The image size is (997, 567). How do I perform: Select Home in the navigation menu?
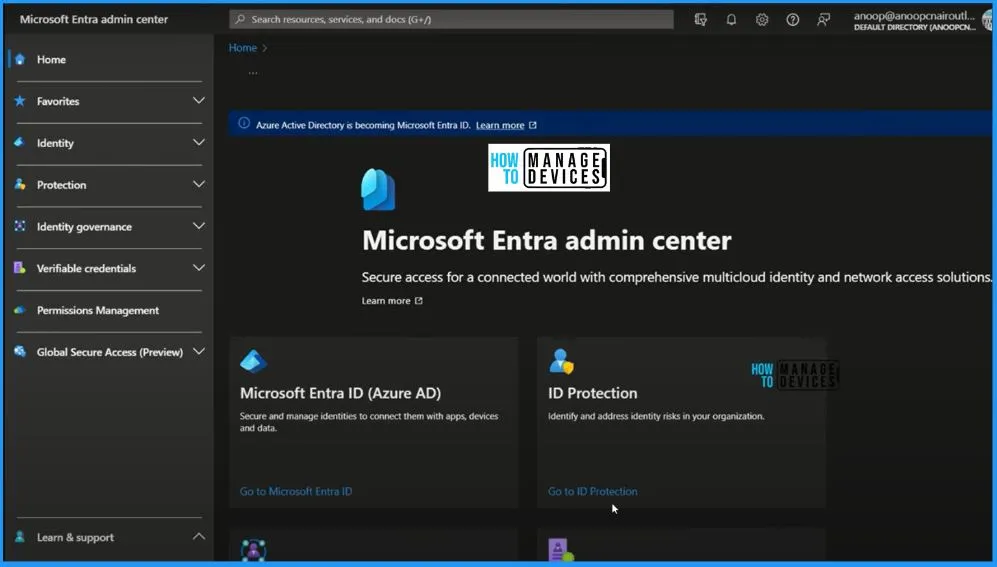(52, 60)
